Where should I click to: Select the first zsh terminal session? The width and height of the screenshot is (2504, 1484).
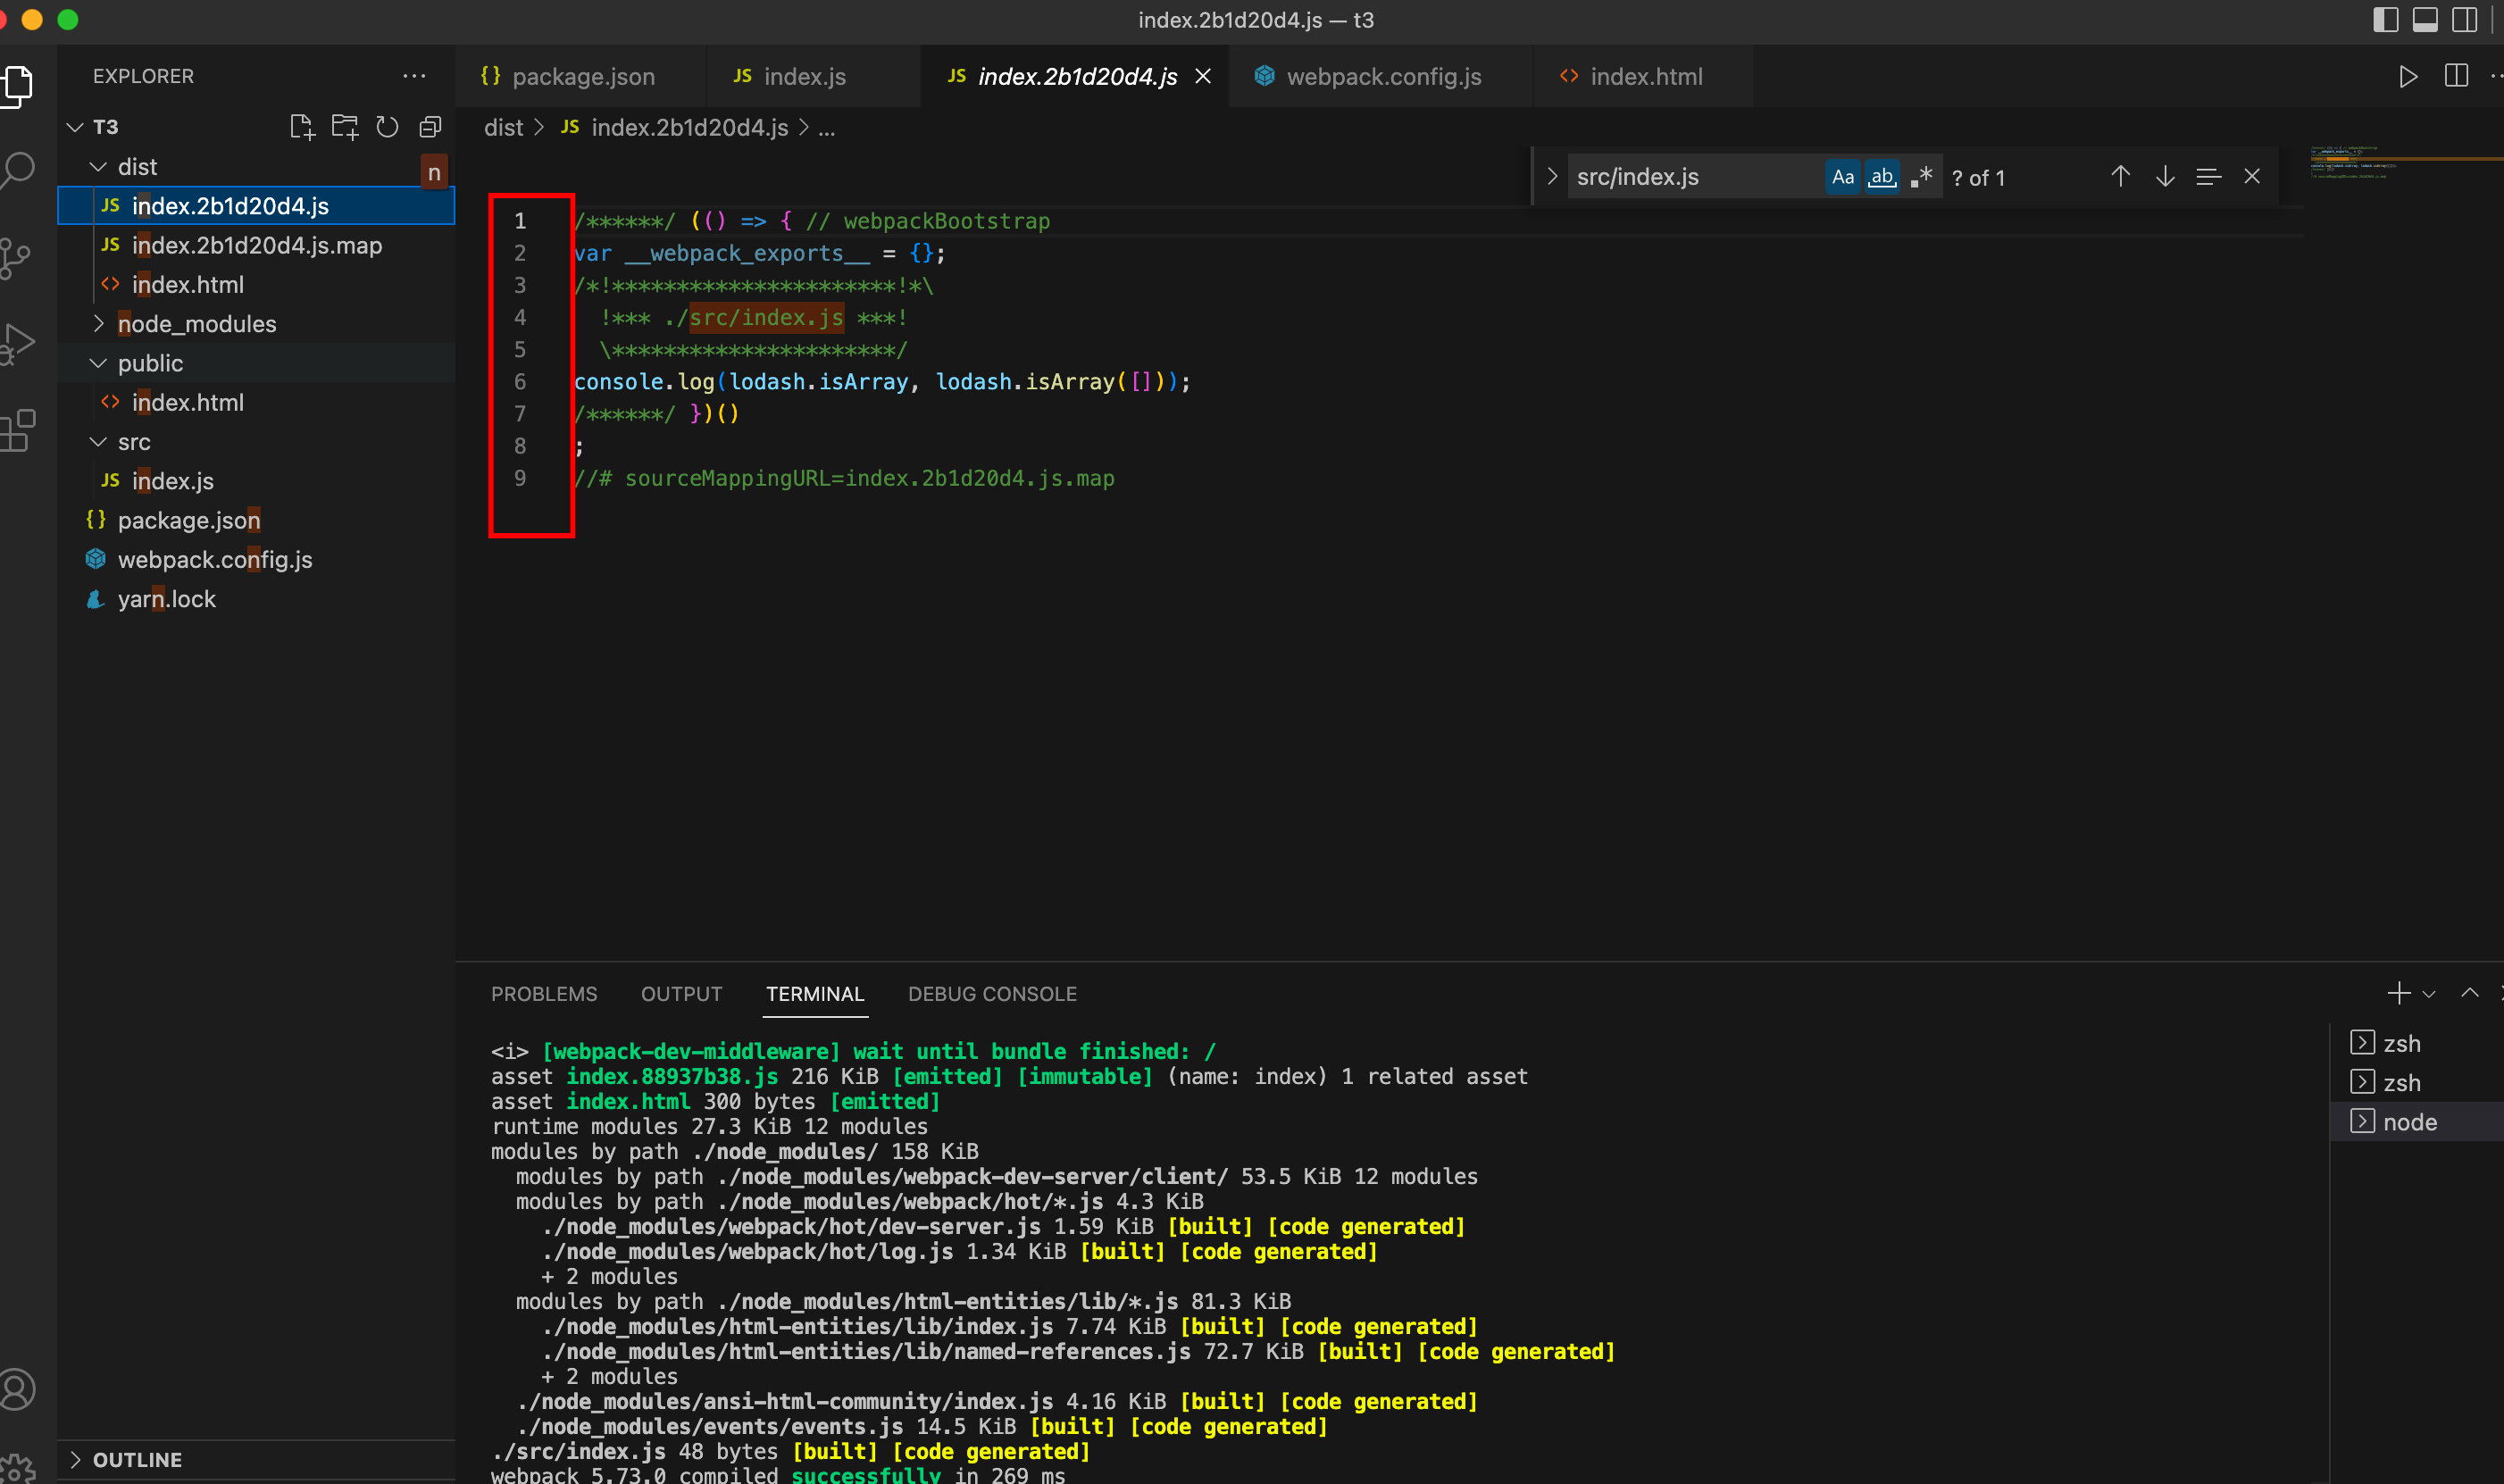[2416, 1043]
